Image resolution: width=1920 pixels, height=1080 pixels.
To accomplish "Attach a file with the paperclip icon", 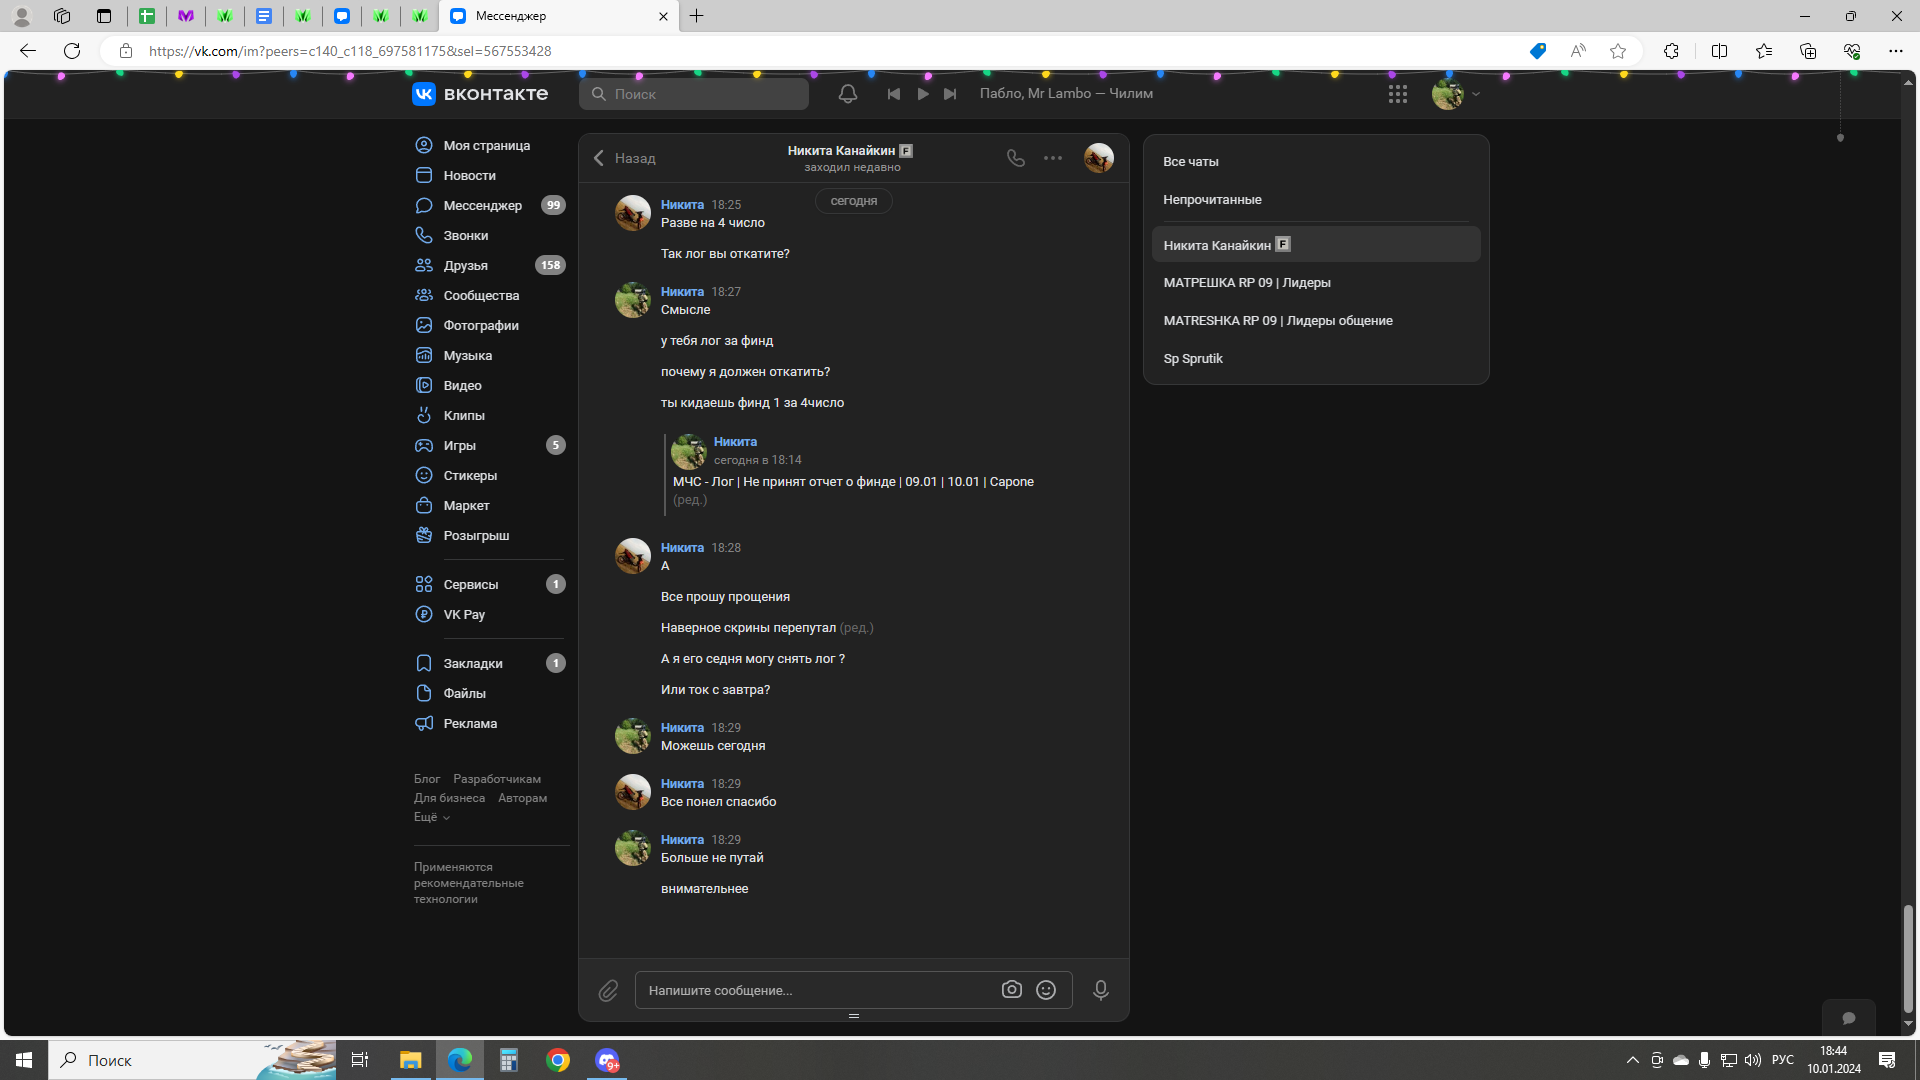I will pyautogui.click(x=608, y=990).
